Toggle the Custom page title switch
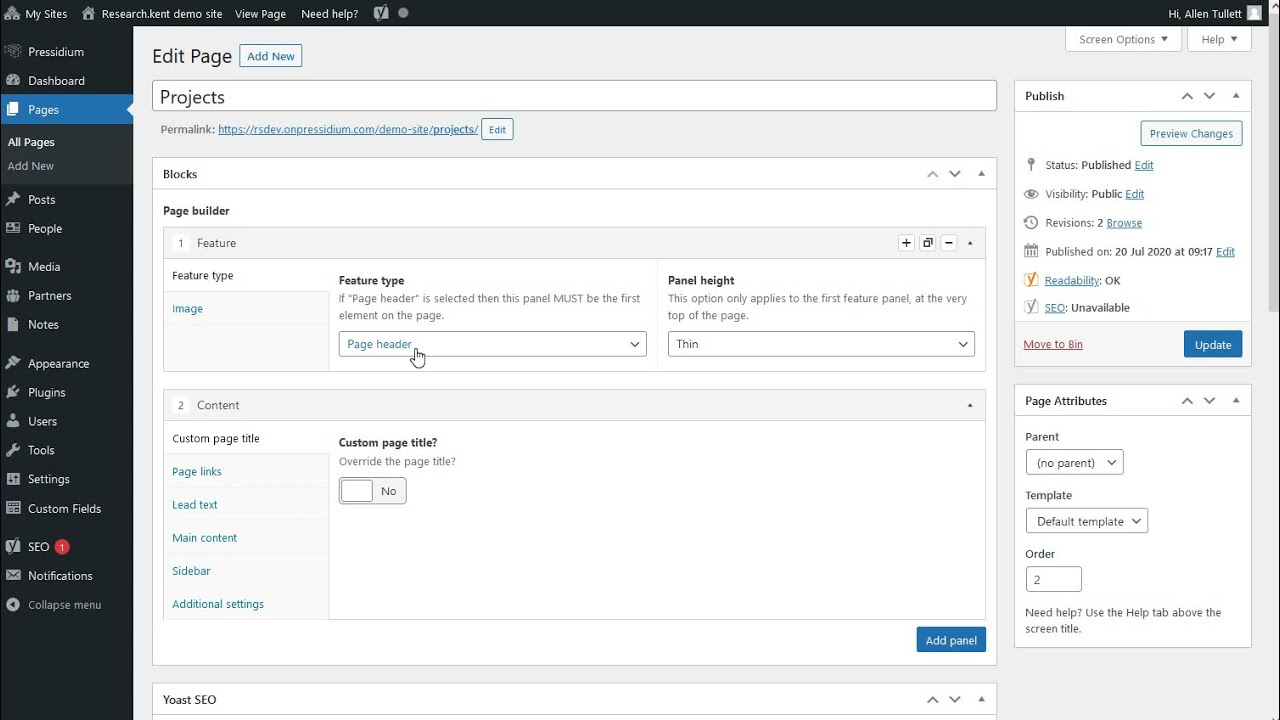The image size is (1280, 720). coord(372,491)
